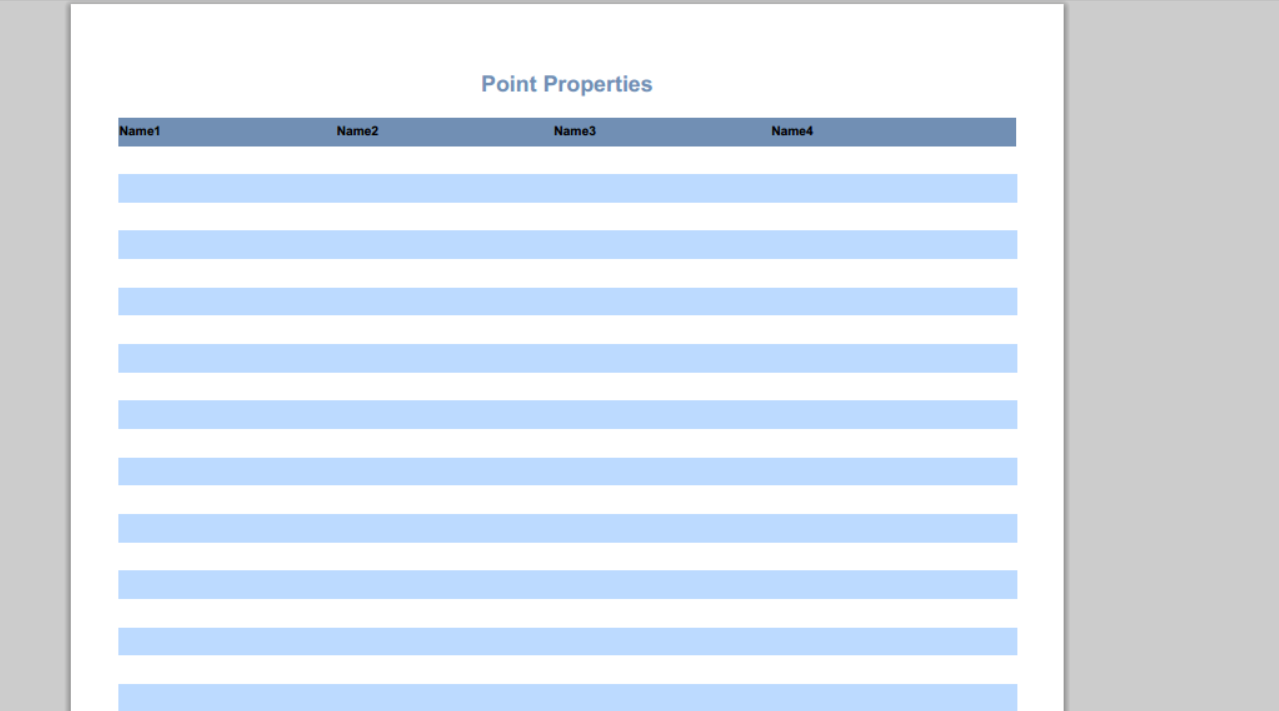Screen dimensions: 1279x711
Task: Select the Name1 column header
Action: click(x=140, y=131)
